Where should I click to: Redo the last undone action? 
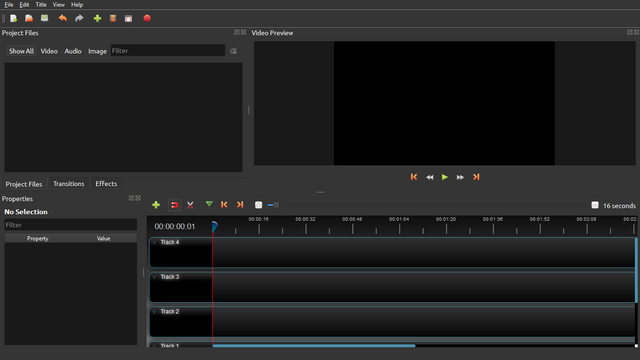coord(79,18)
